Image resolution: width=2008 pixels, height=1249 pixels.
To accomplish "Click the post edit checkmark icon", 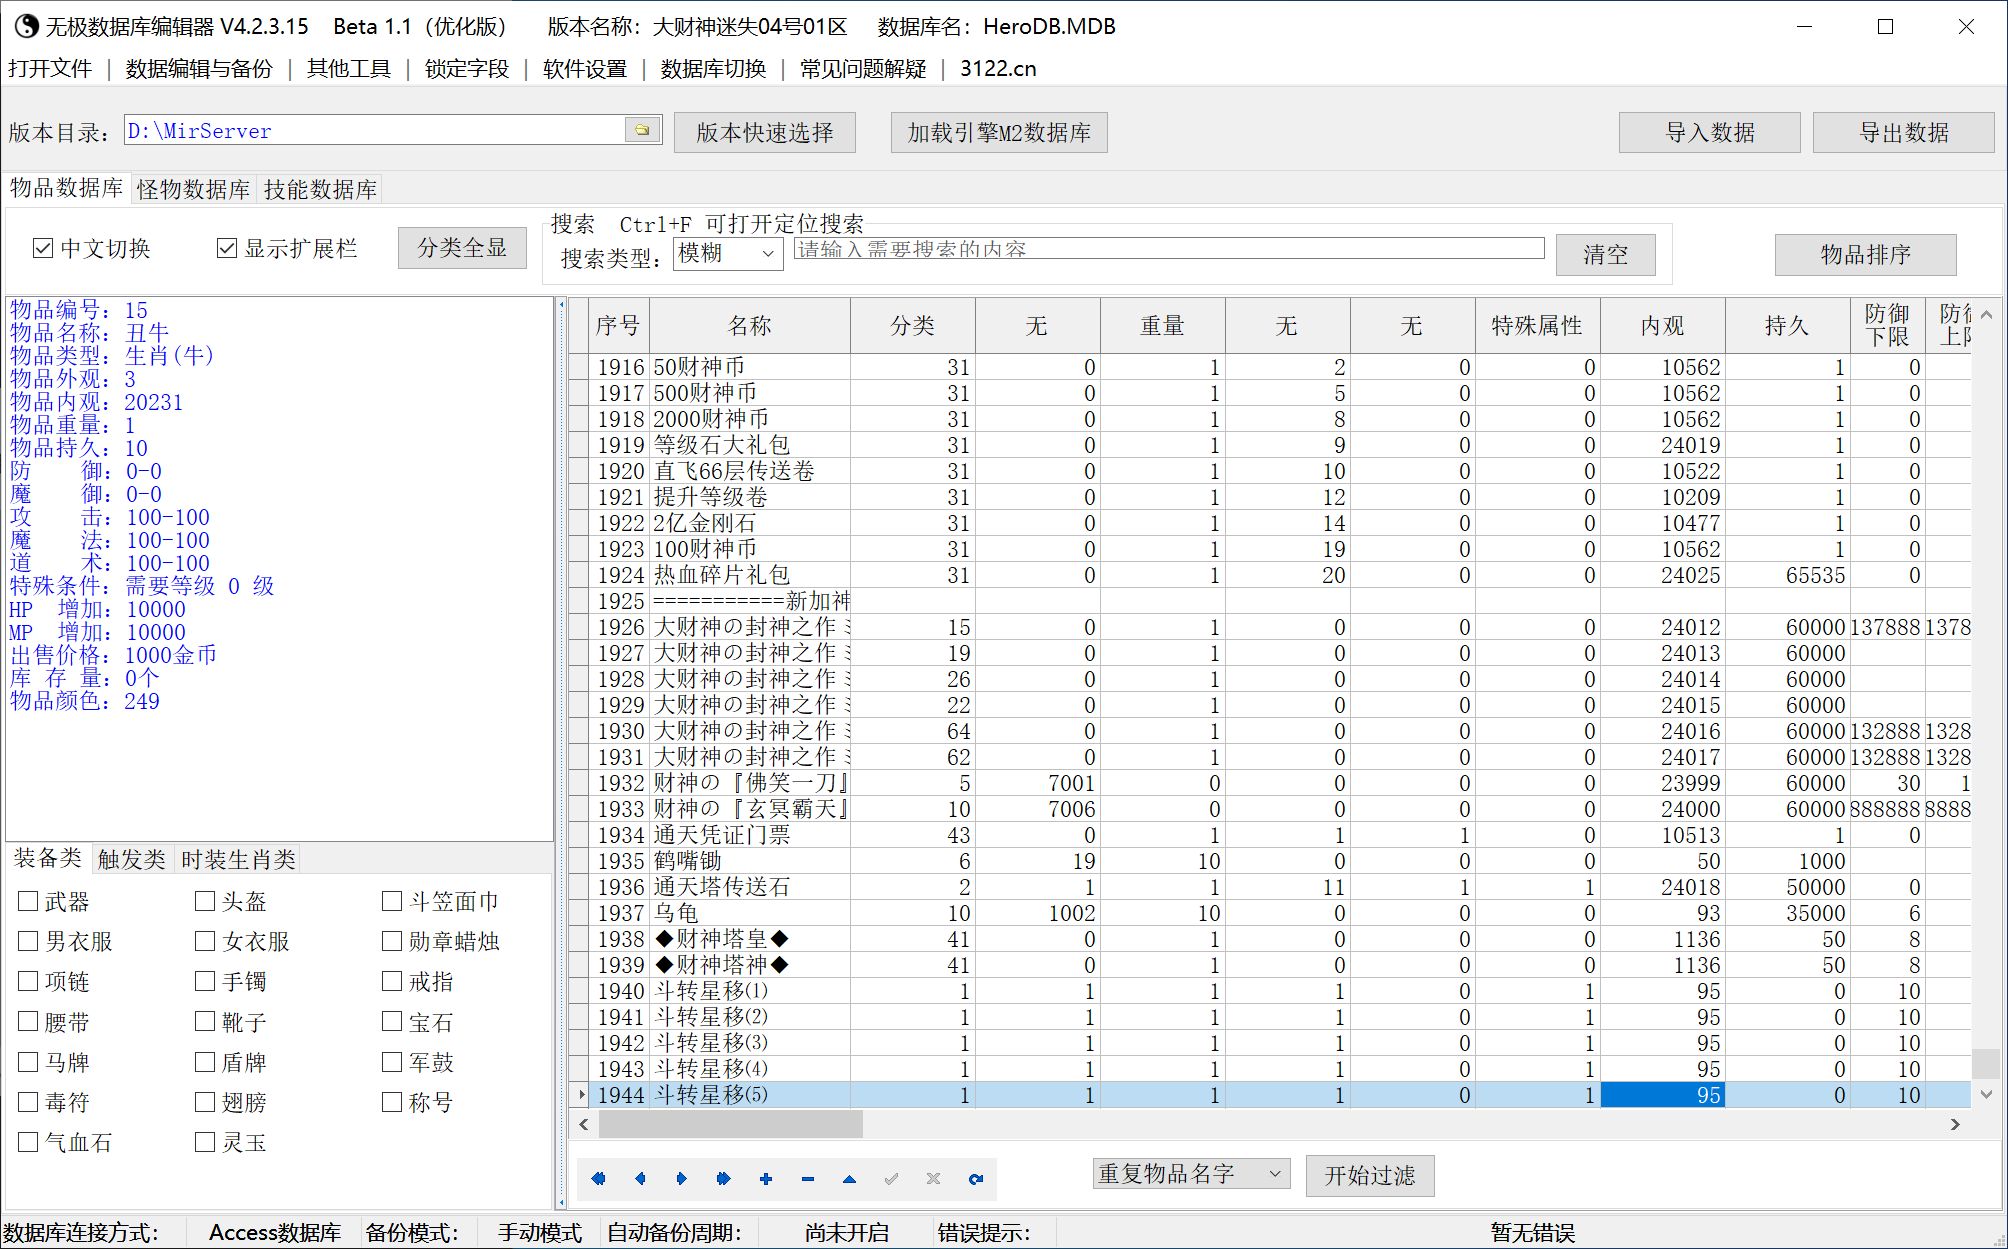I will click(x=892, y=1179).
